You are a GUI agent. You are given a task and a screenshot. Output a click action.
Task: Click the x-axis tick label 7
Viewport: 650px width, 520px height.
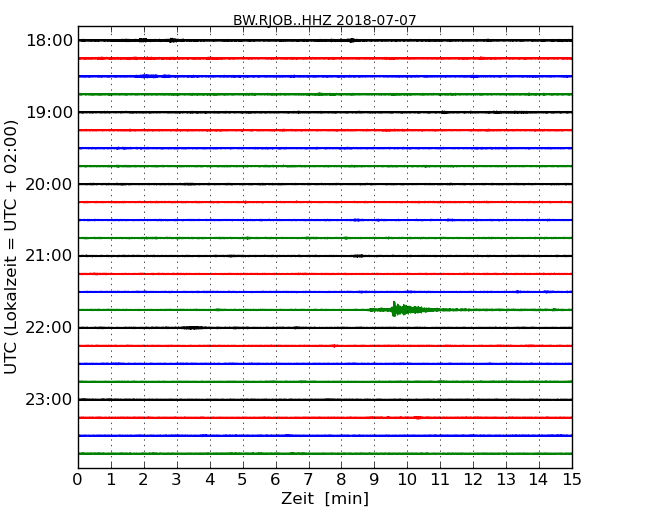tap(308, 480)
